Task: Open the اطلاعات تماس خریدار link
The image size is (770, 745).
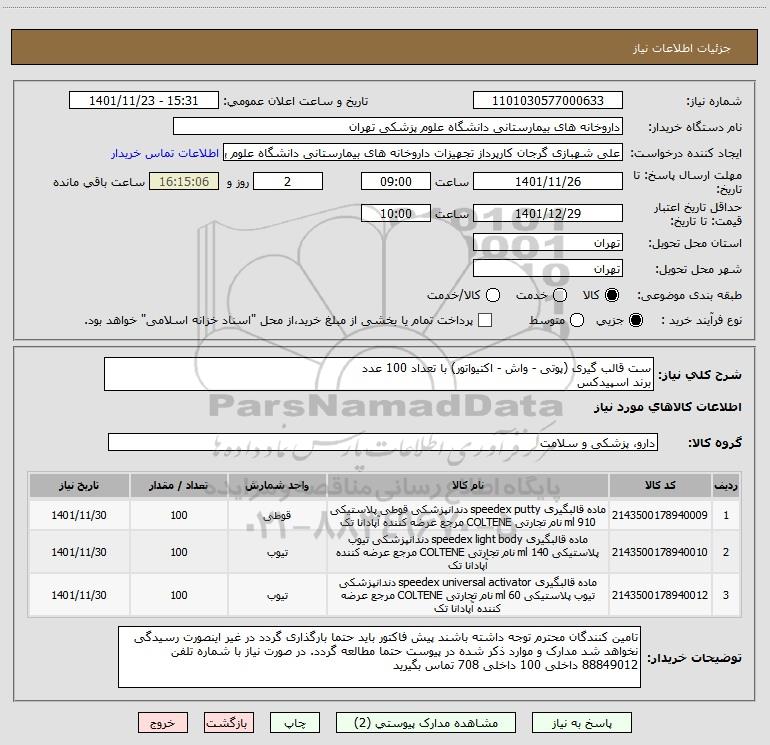Action: [165, 153]
